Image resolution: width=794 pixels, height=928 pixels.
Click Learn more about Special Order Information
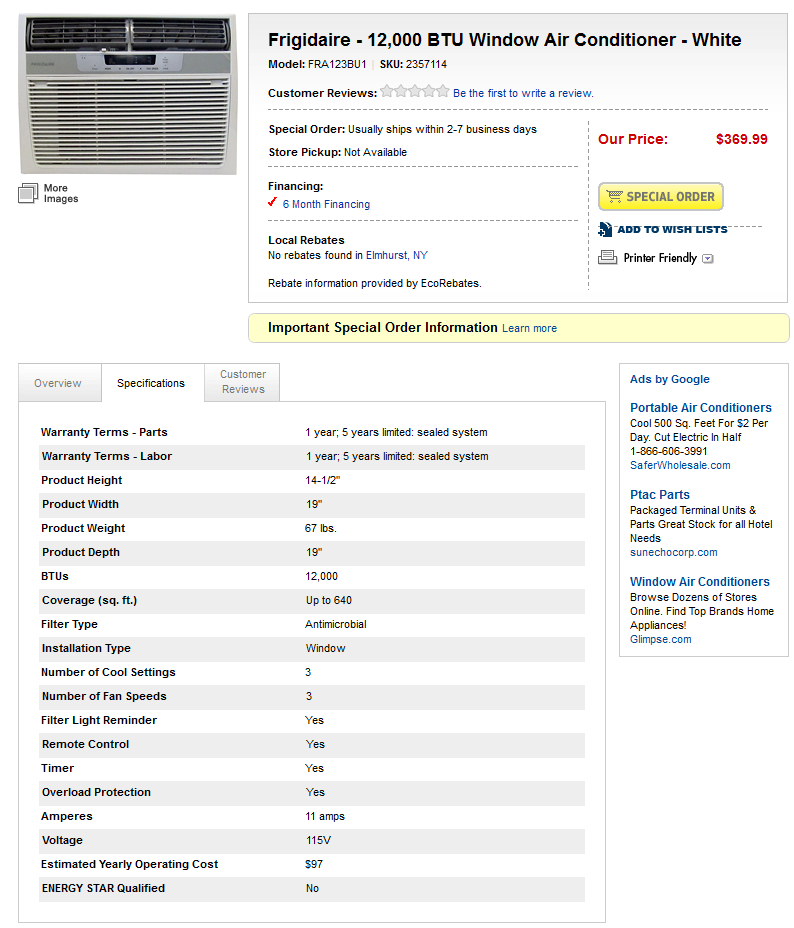[530, 328]
